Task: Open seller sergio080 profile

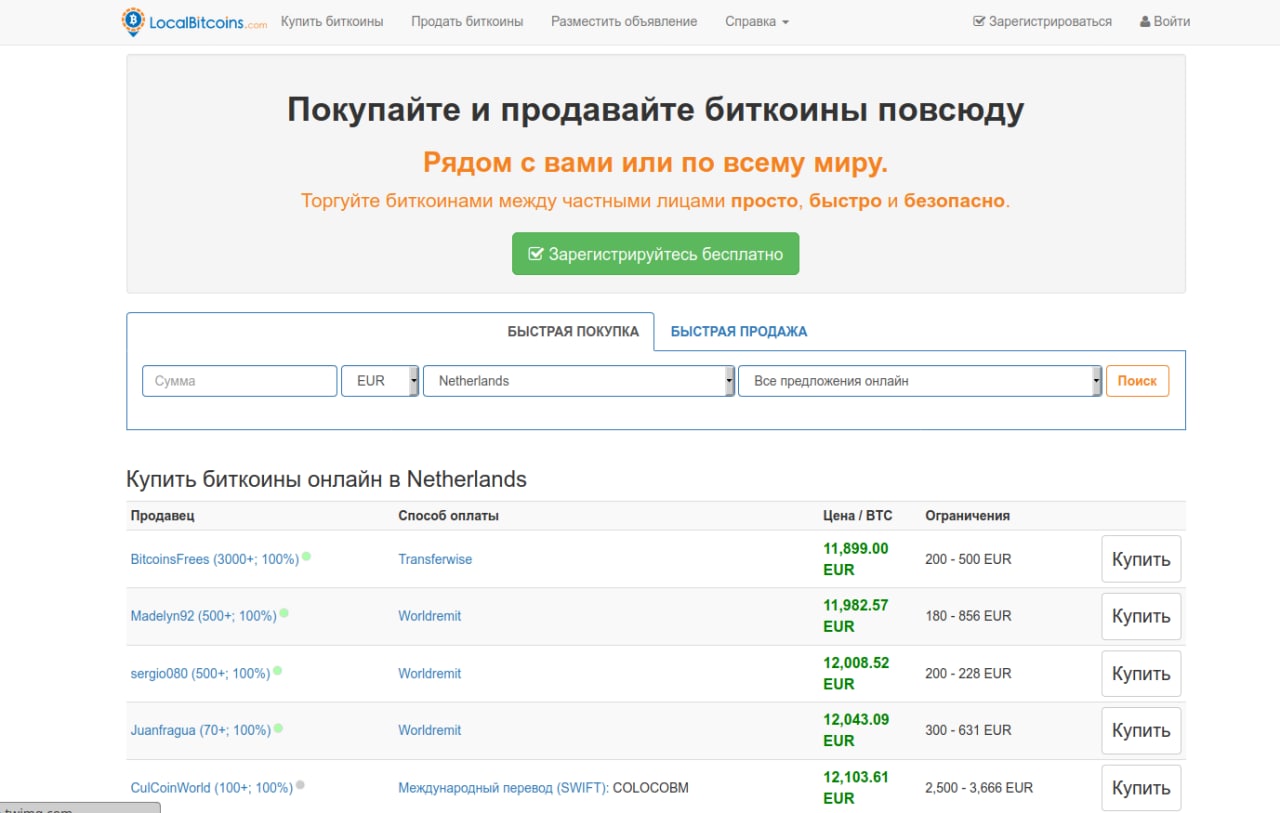Action: click(x=201, y=674)
